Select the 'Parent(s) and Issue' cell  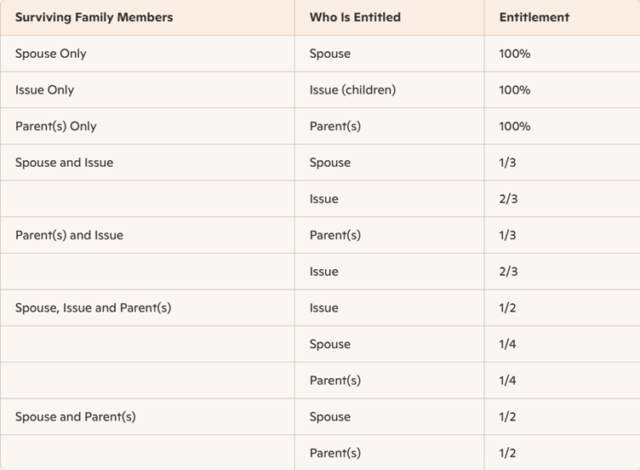(x=69, y=235)
